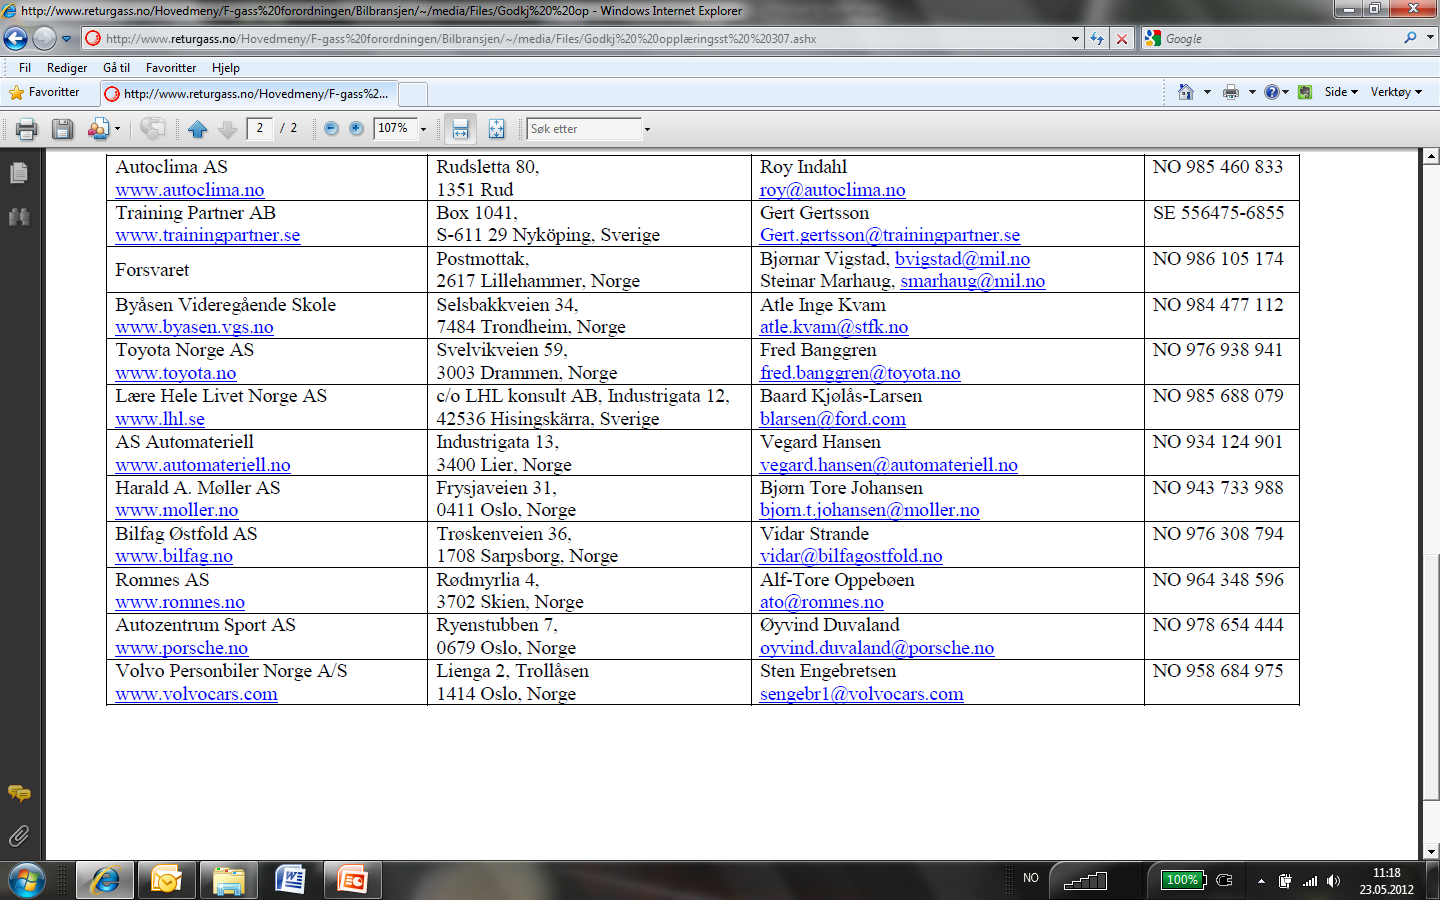Open www.moller.no link
The height and width of the screenshot is (900, 1440).
177,510
